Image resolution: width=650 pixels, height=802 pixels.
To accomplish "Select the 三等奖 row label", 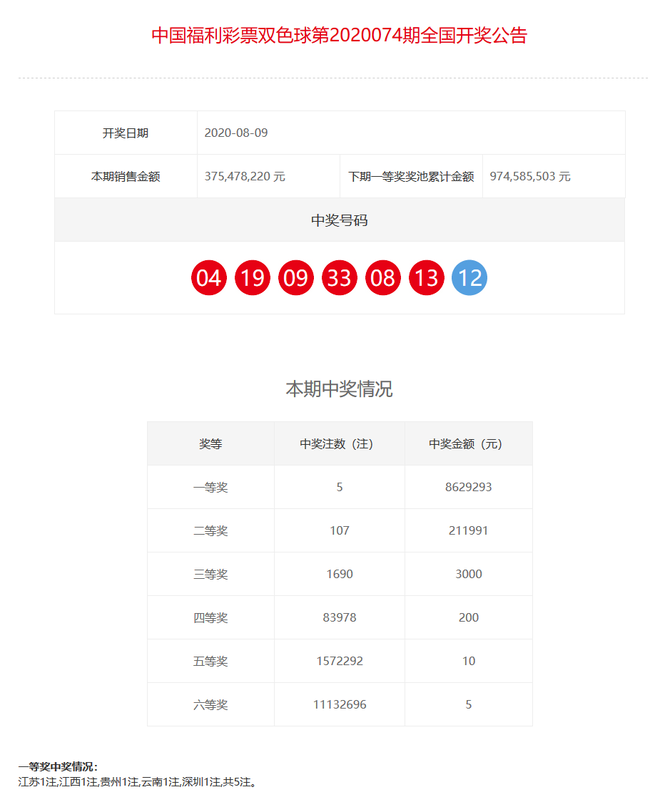I will pyautogui.click(x=211, y=574).
